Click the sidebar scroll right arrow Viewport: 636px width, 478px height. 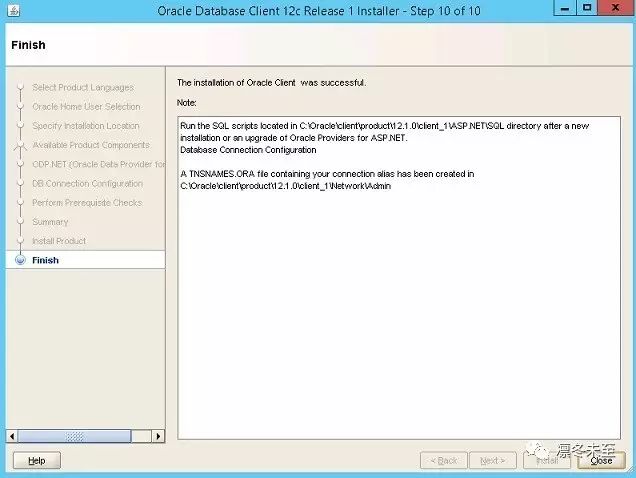158,436
